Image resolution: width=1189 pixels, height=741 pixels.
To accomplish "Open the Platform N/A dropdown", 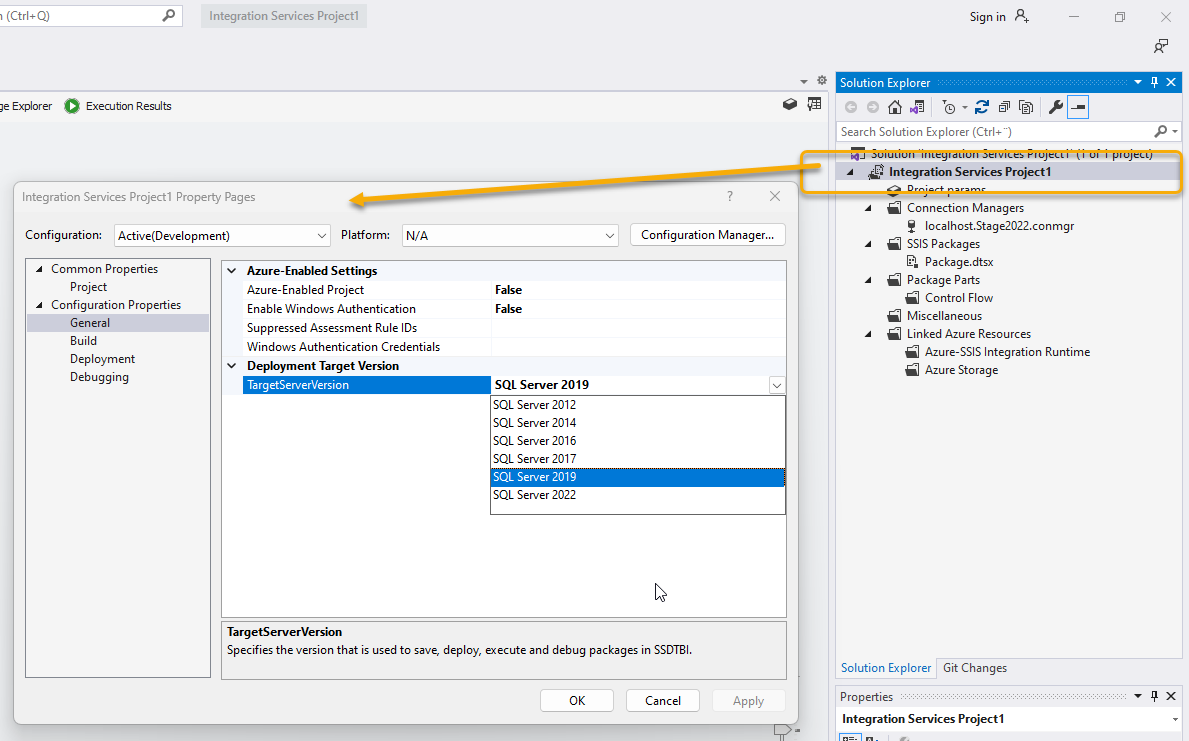I will [x=510, y=236].
